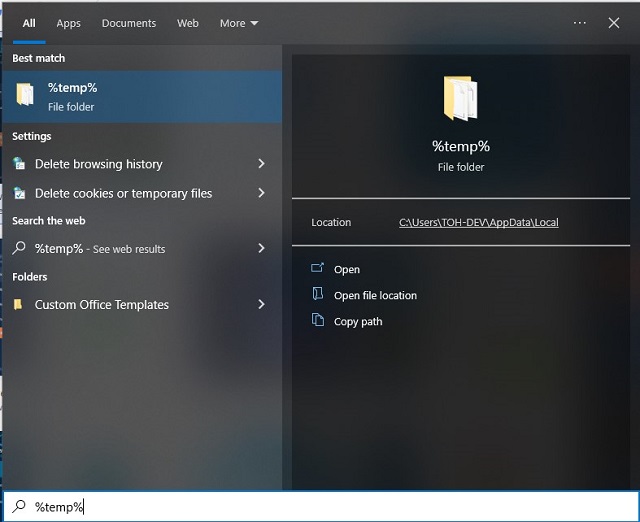Image resolution: width=640 pixels, height=522 pixels.
Task: Select the %temp% best match result
Action: click(x=142, y=97)
